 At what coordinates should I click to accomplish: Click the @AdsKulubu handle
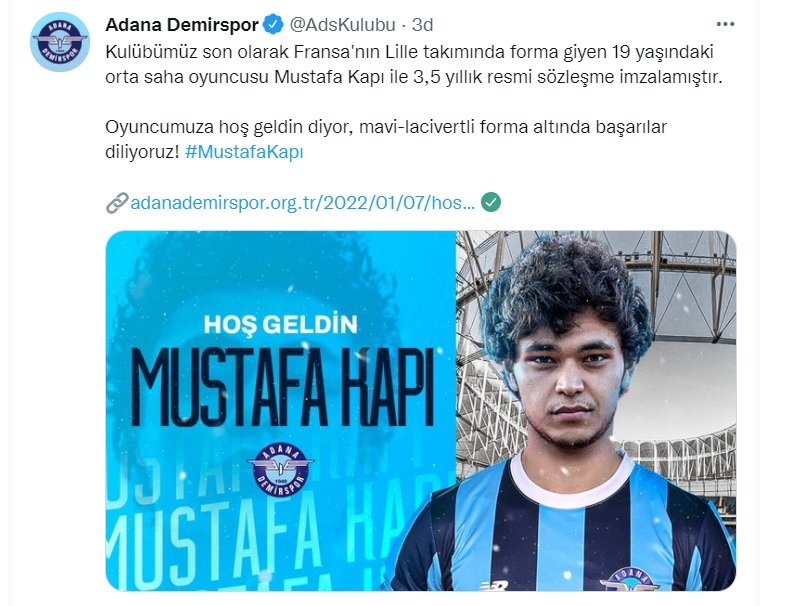(x=343, y=25)
